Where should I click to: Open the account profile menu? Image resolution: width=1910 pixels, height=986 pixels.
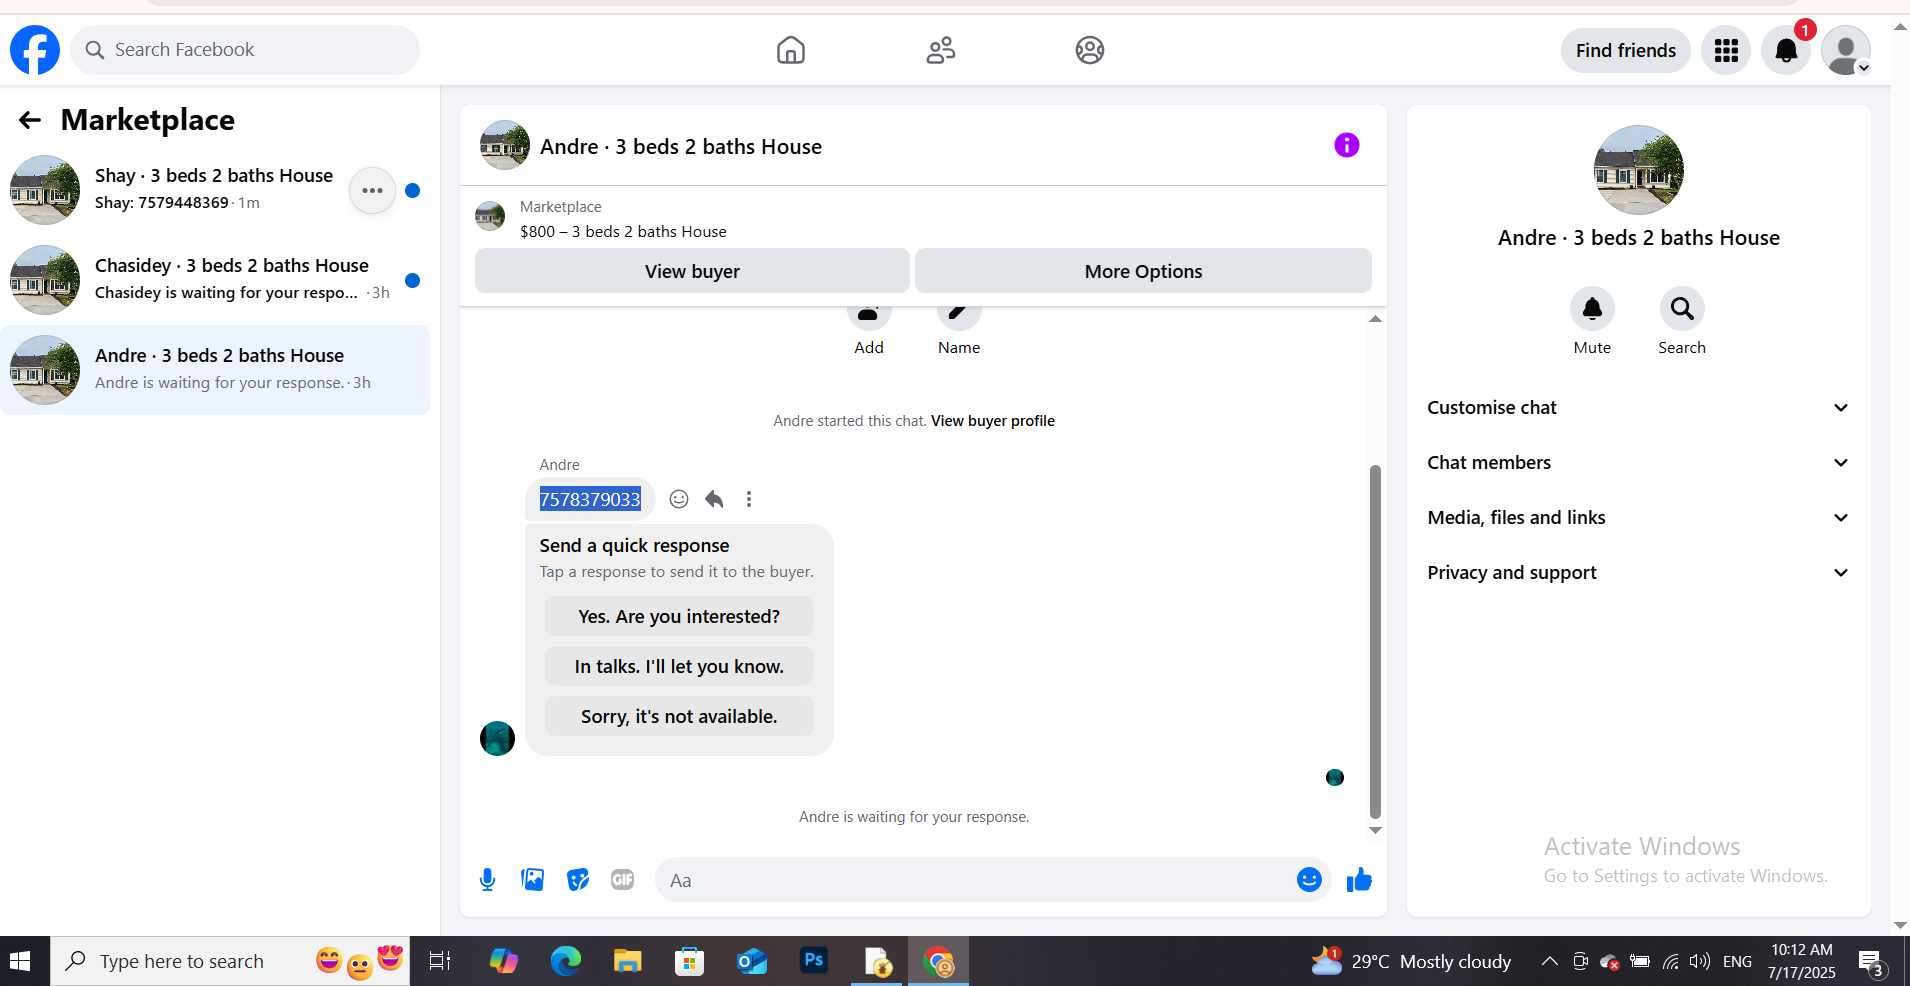tap(1846, 50)
